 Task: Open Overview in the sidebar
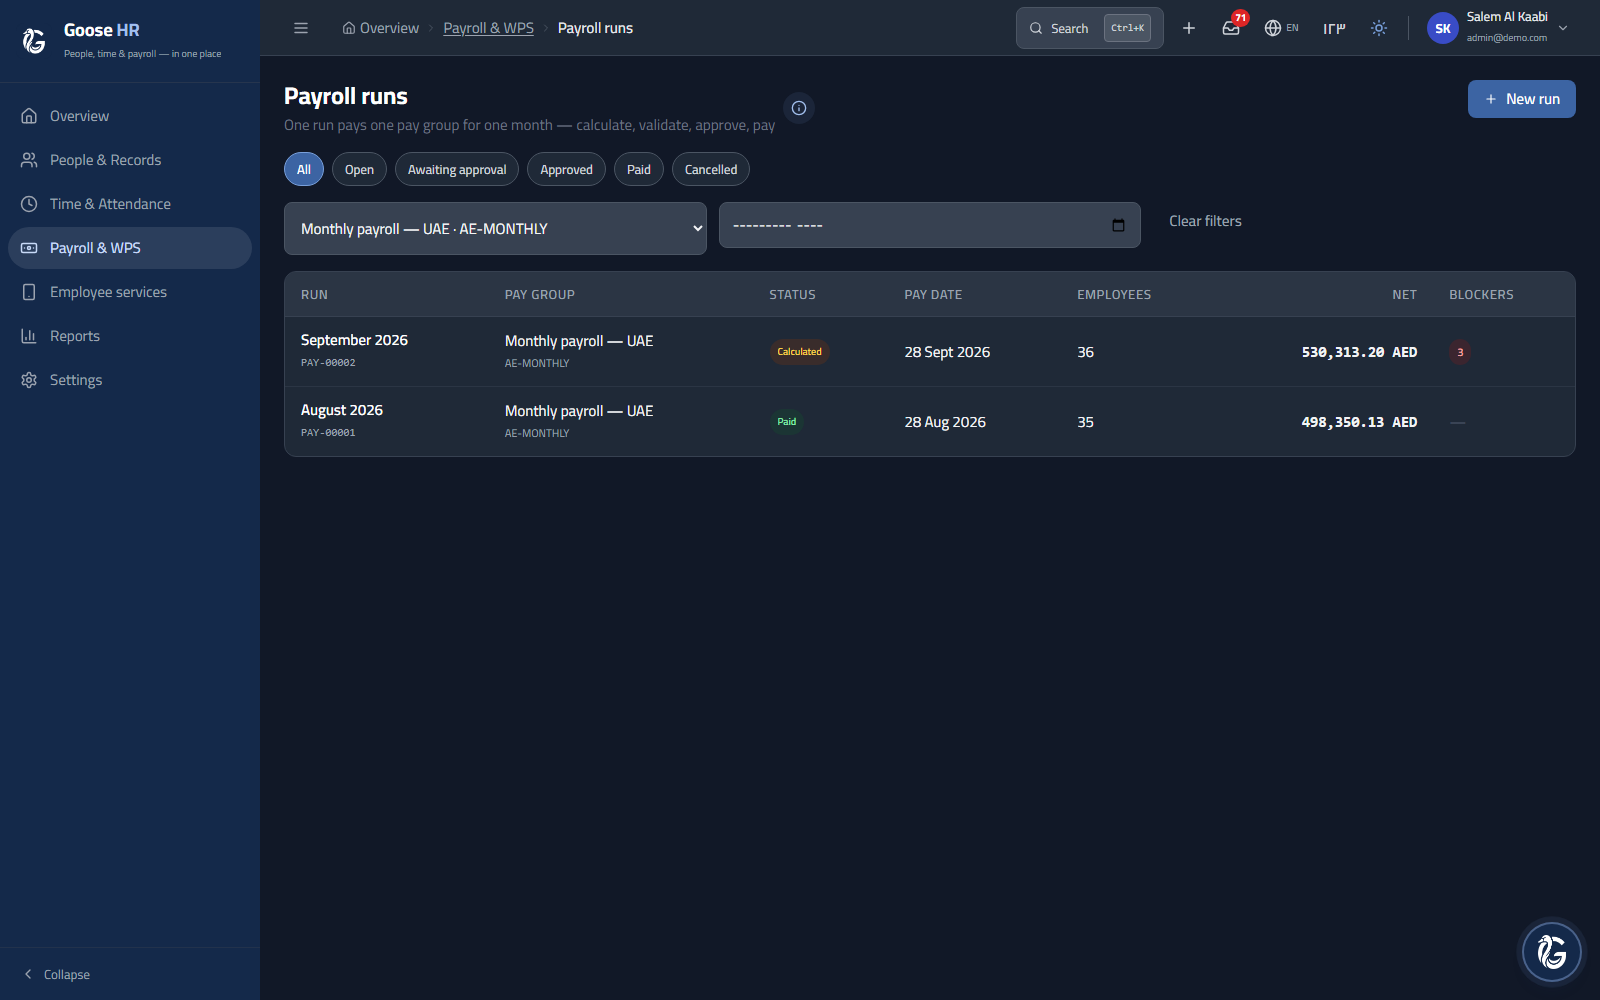(x=130, y=116)
